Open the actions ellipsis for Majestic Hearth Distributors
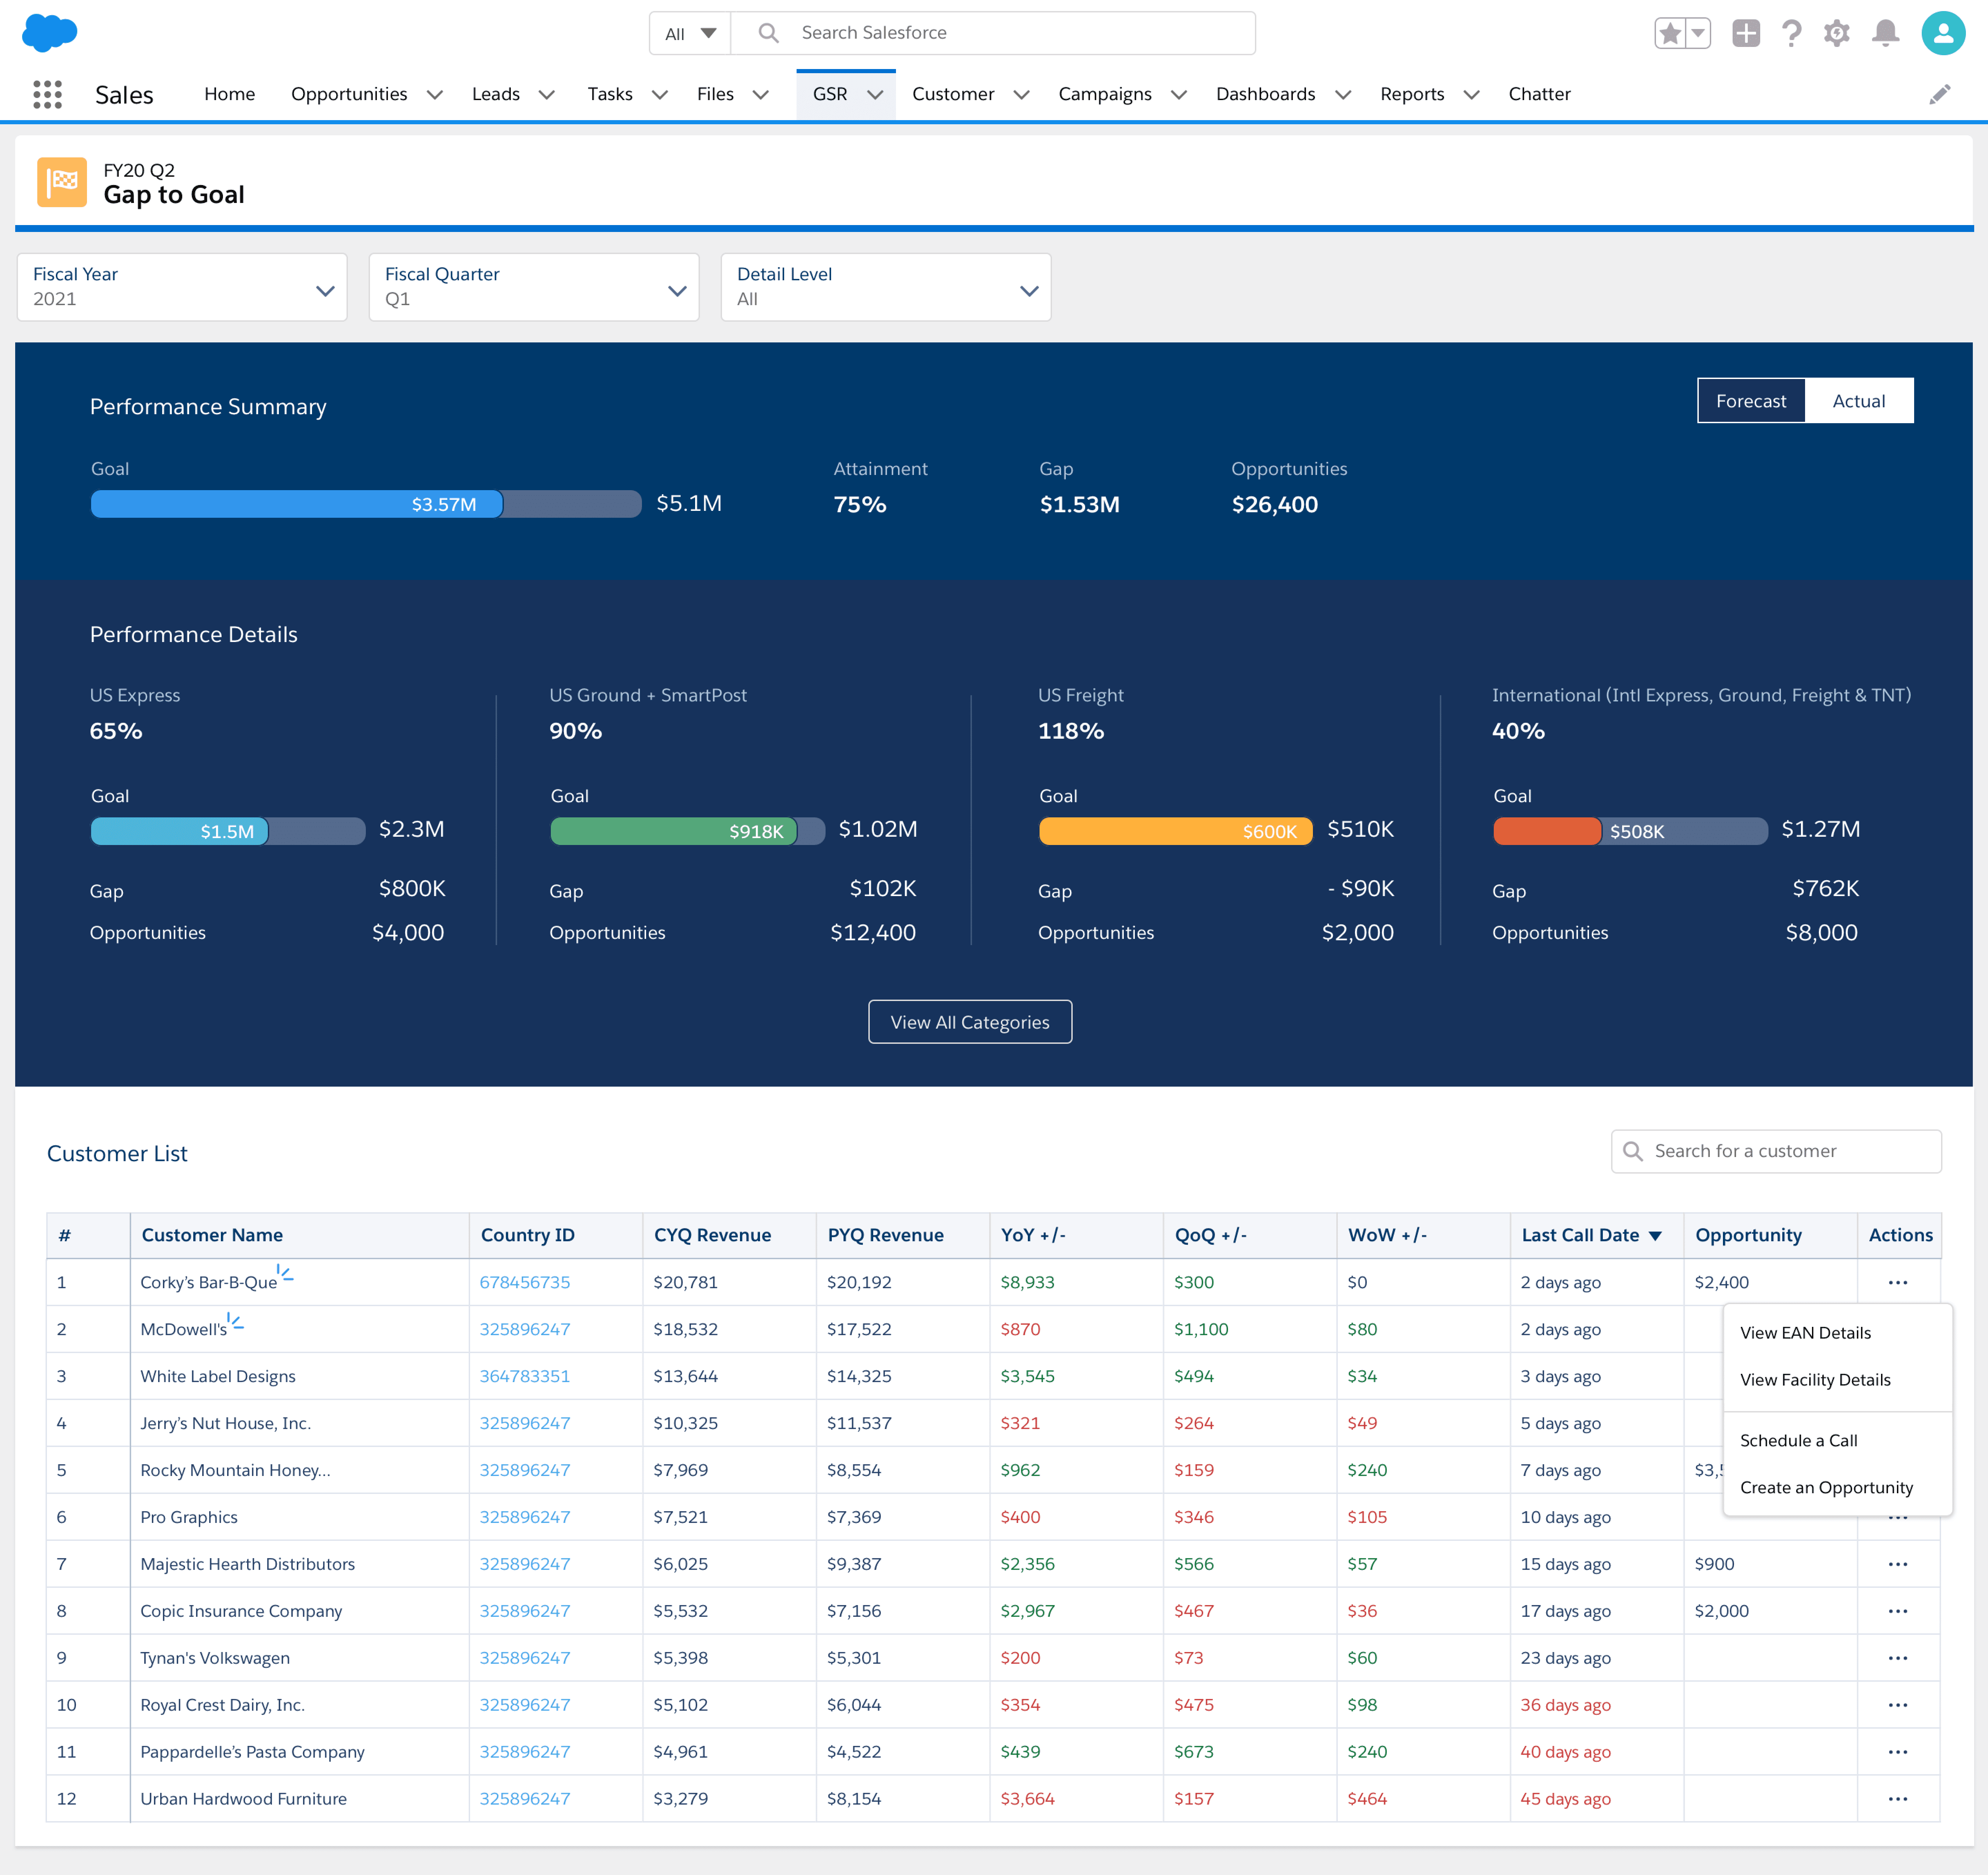 tap(1898, 1564)
